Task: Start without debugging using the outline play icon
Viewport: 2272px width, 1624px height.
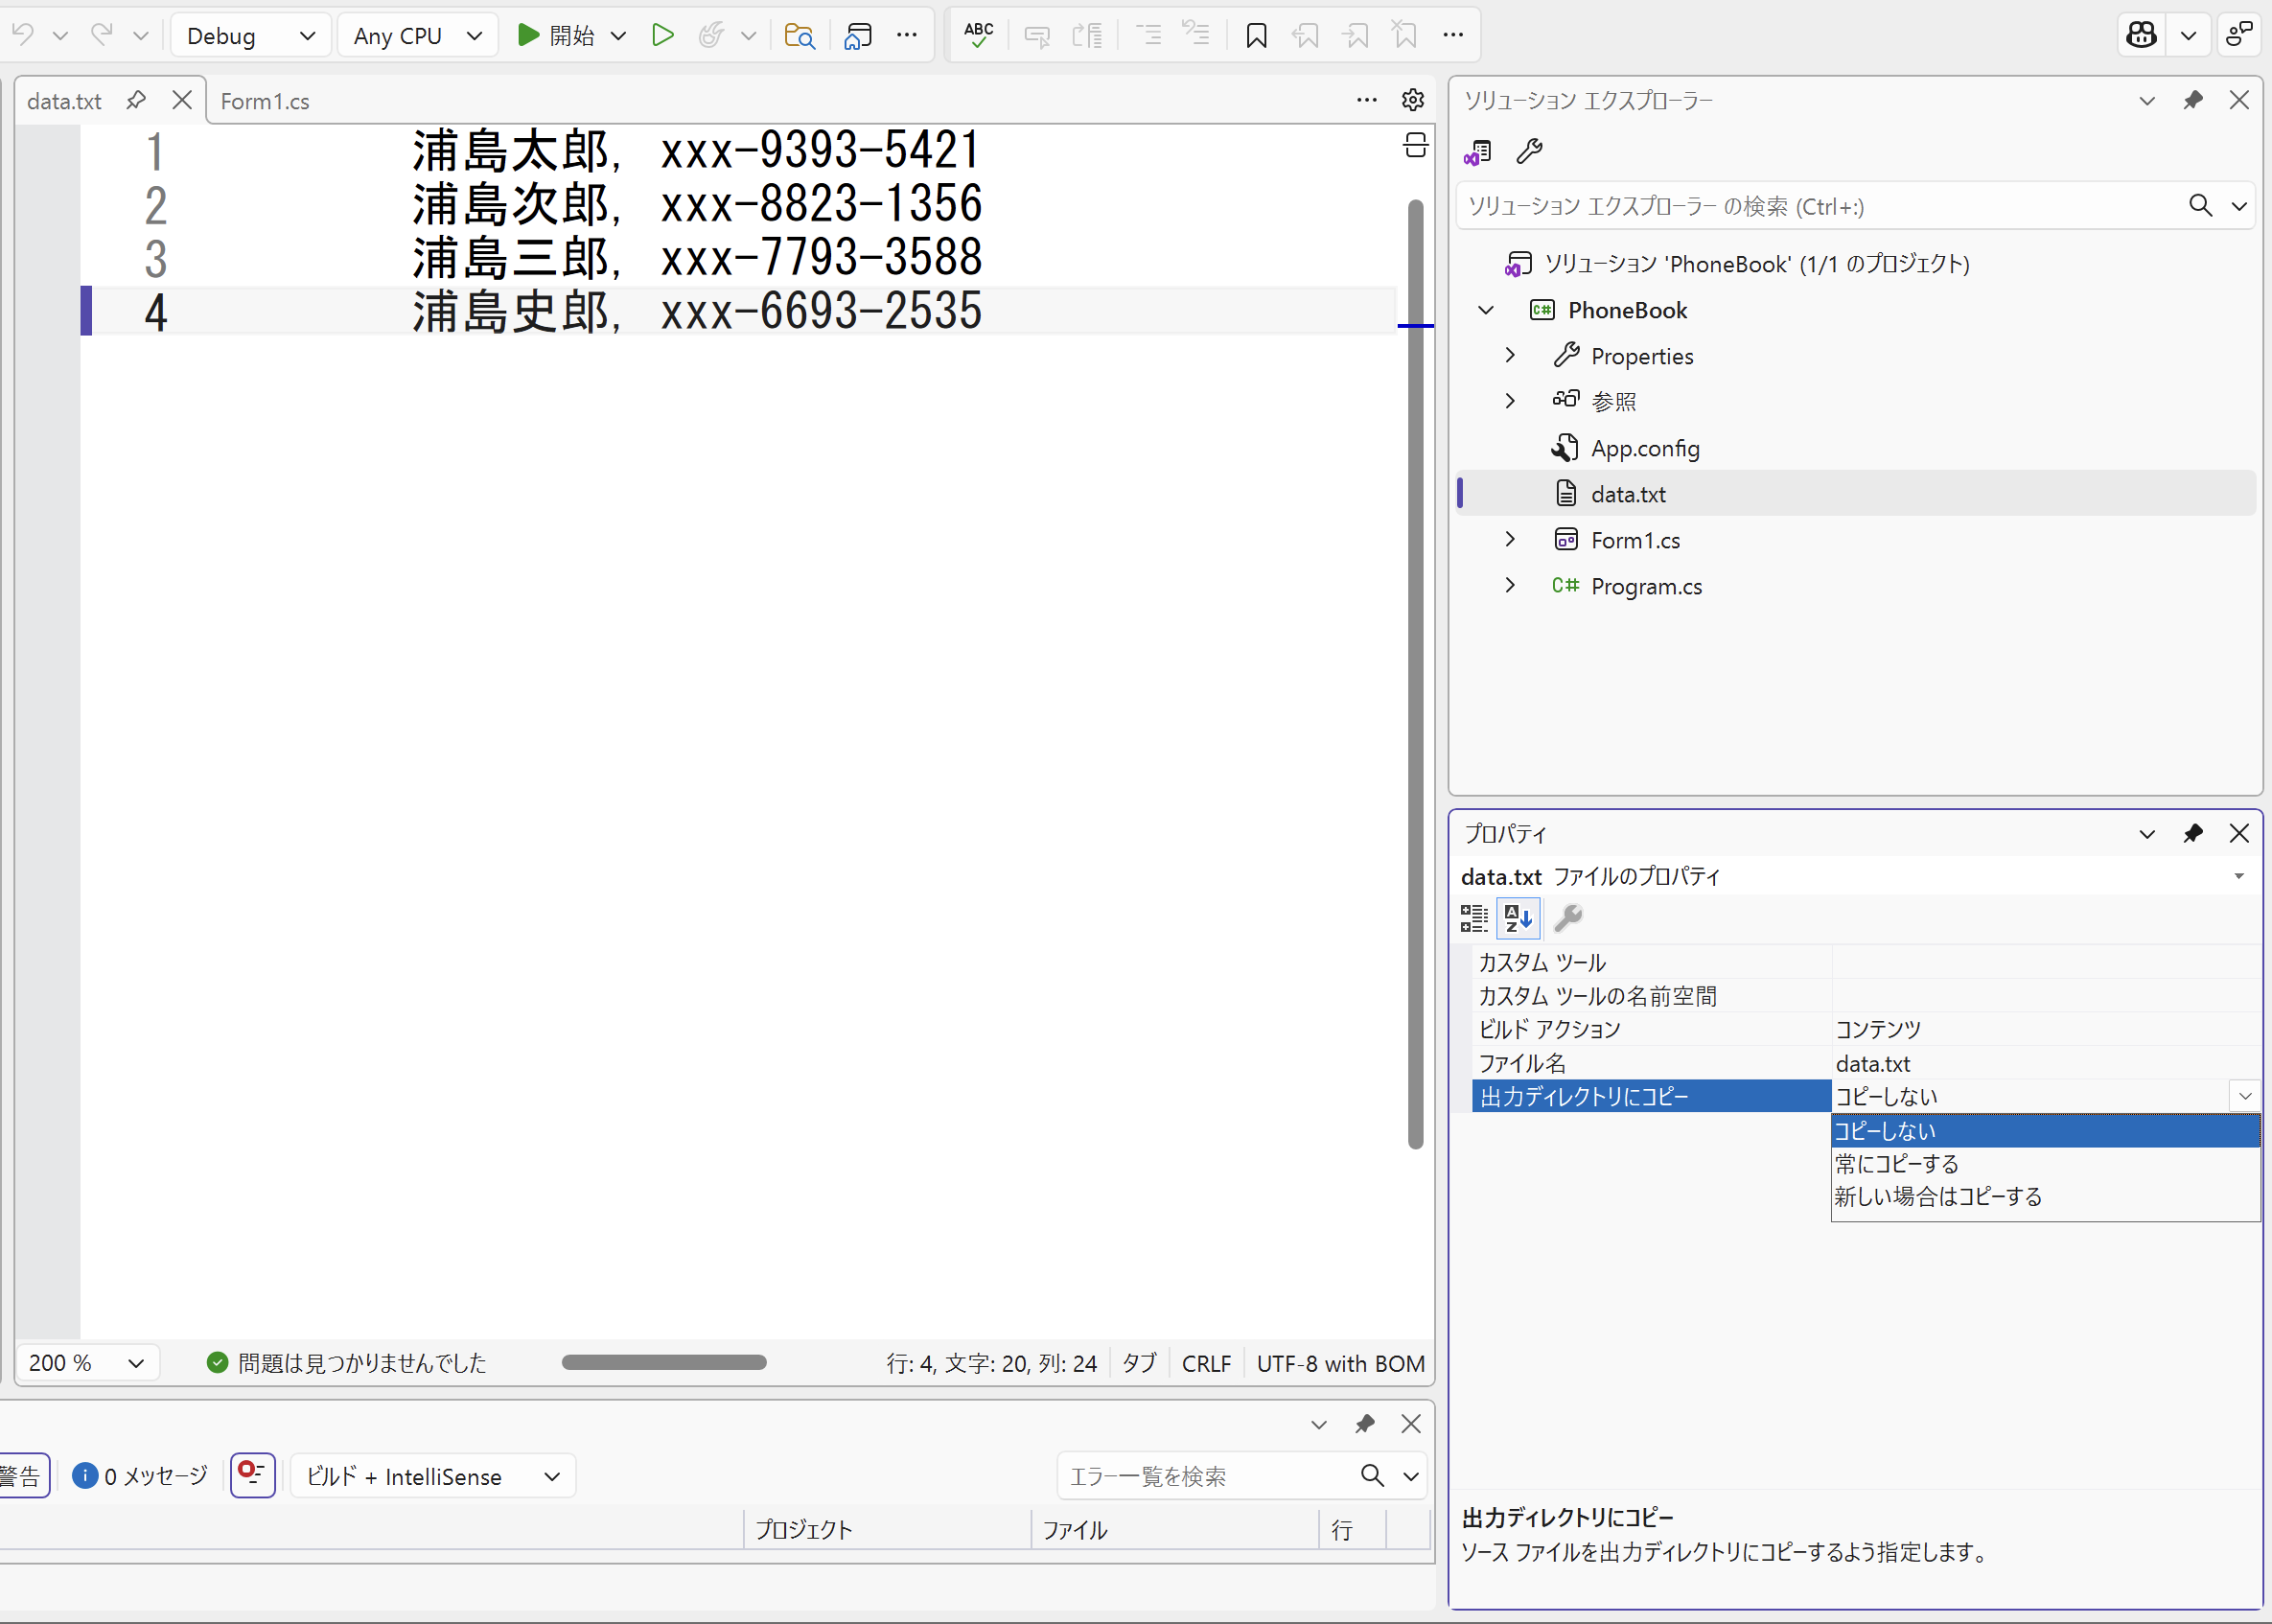Action: pyautogui.click(x=662, y=36)
